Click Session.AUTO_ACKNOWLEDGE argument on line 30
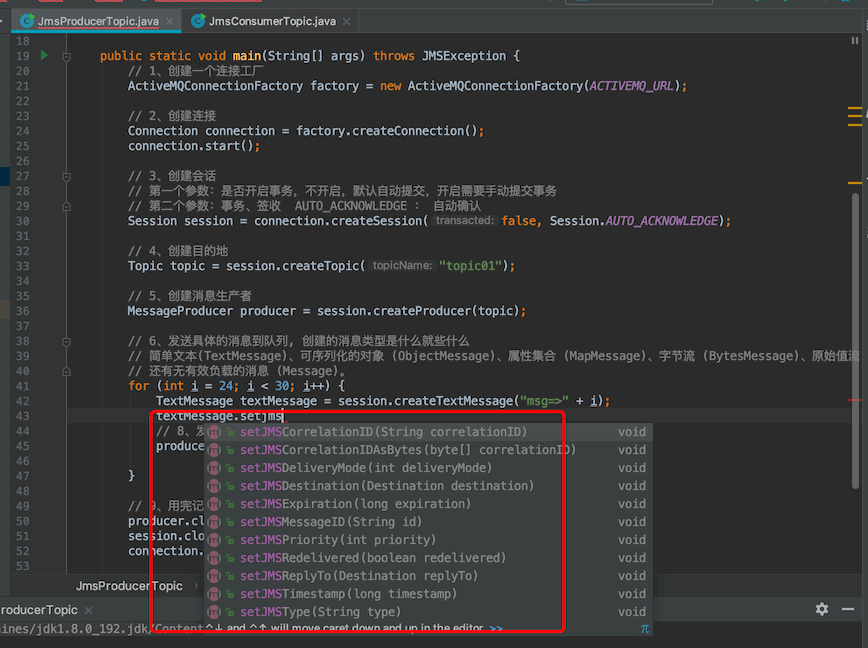The width and height of the screenshot is (868, 648). pyautogui.click(x=633, y=221)
